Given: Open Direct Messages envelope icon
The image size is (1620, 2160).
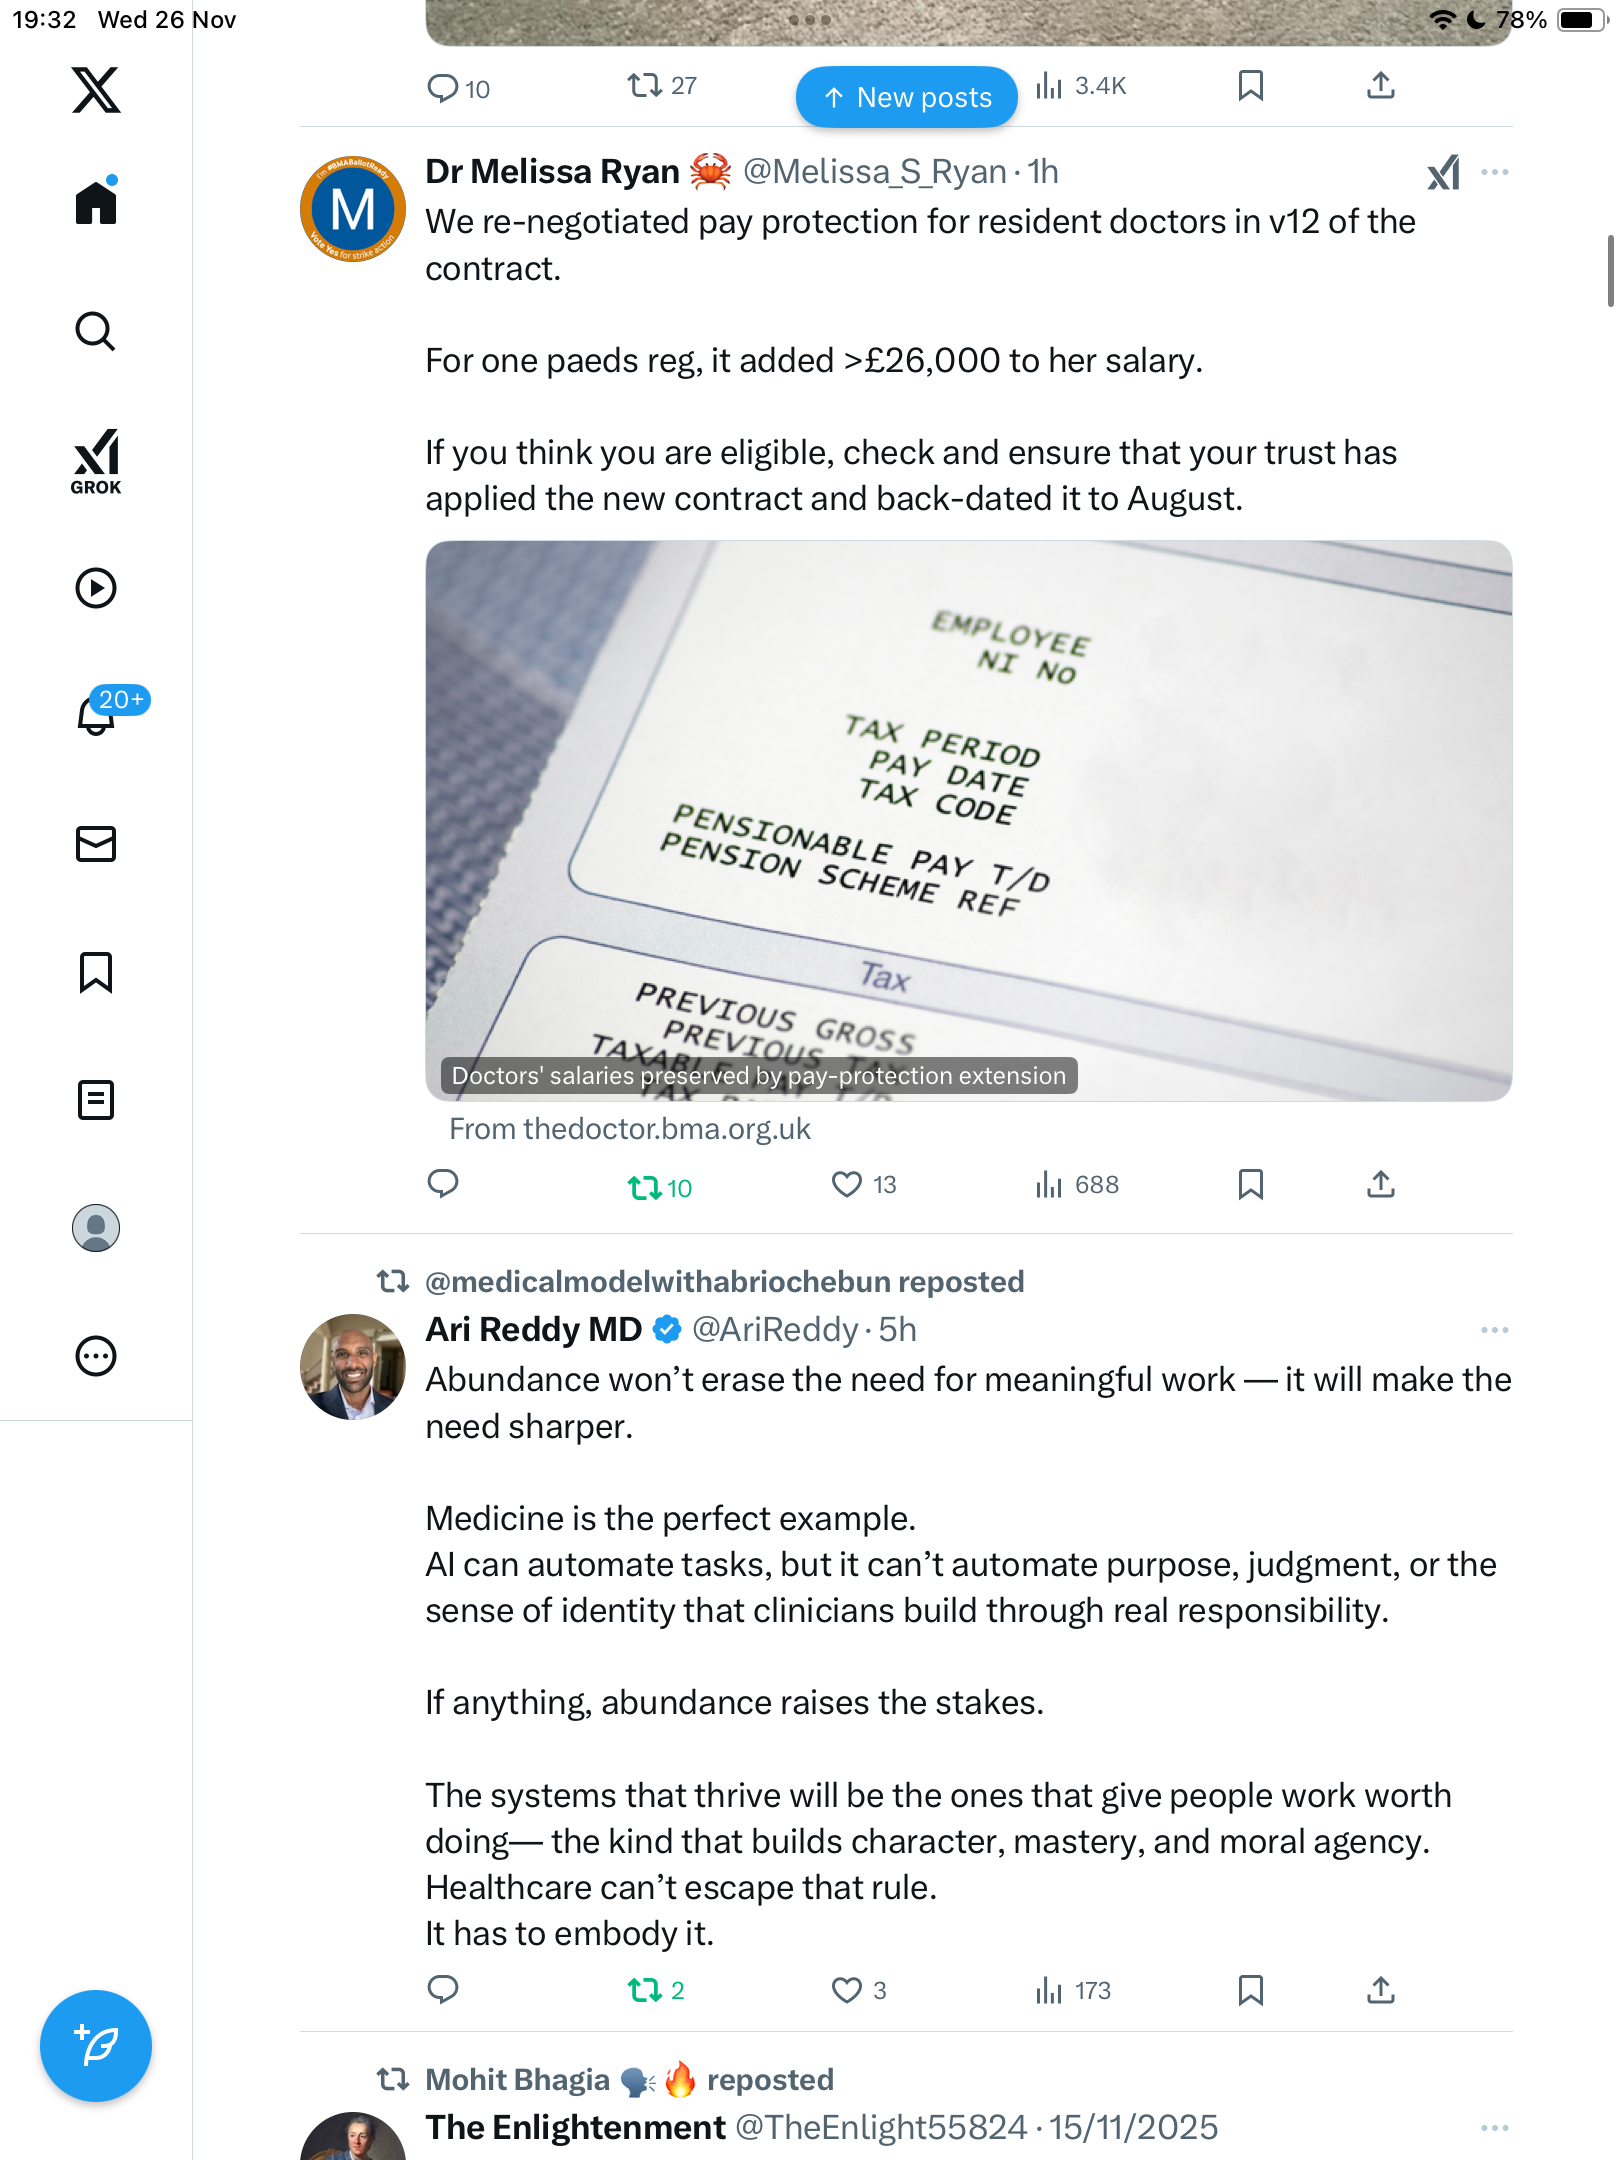Looking at the screenshot, I should (96, 844).
